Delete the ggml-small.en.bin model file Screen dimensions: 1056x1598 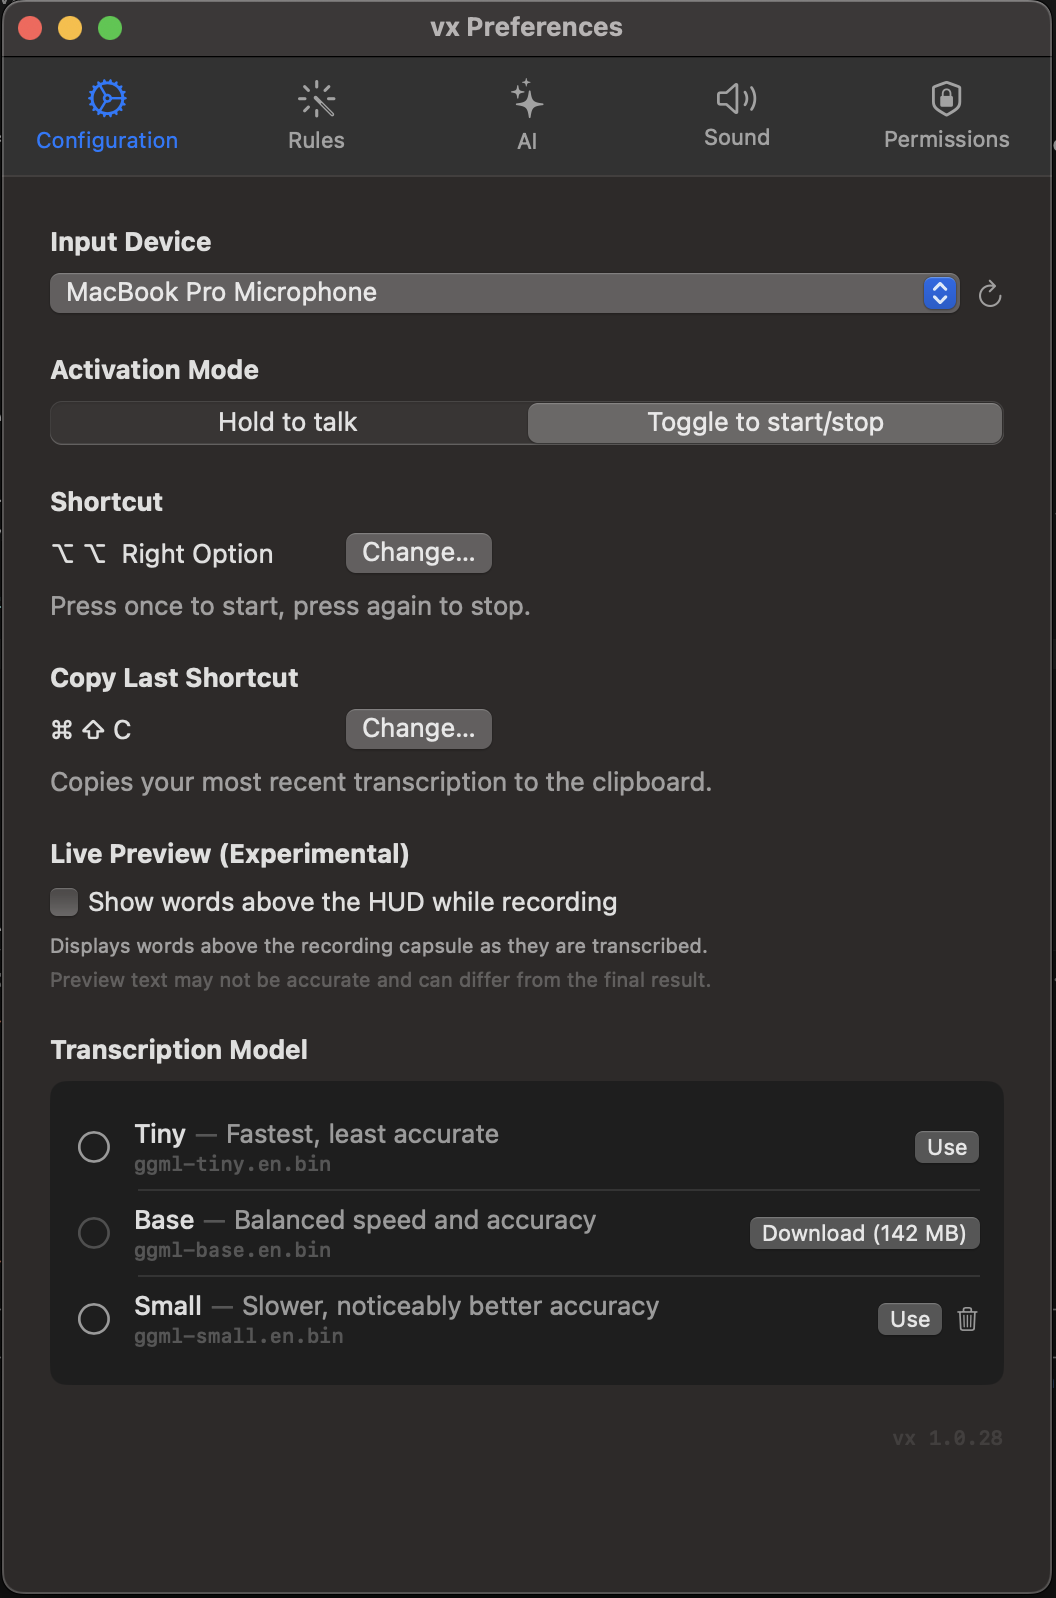click(966, 1319)
